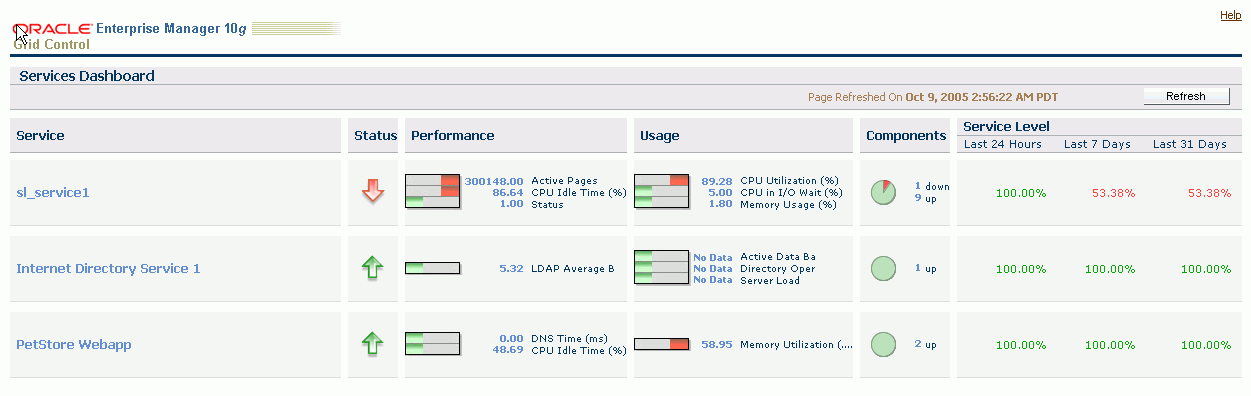Click No Data next to Server Load

click(x=713, y=280)
